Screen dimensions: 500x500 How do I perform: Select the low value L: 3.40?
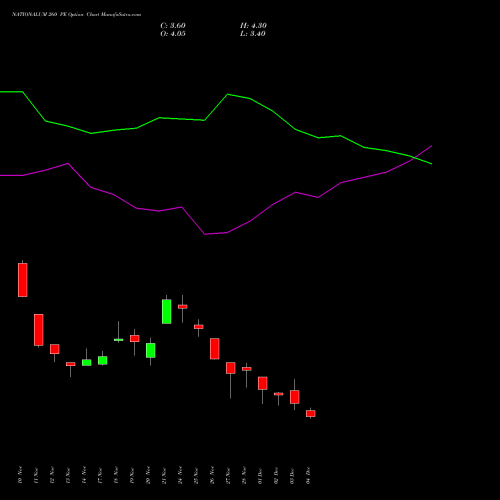click(253, 34)
